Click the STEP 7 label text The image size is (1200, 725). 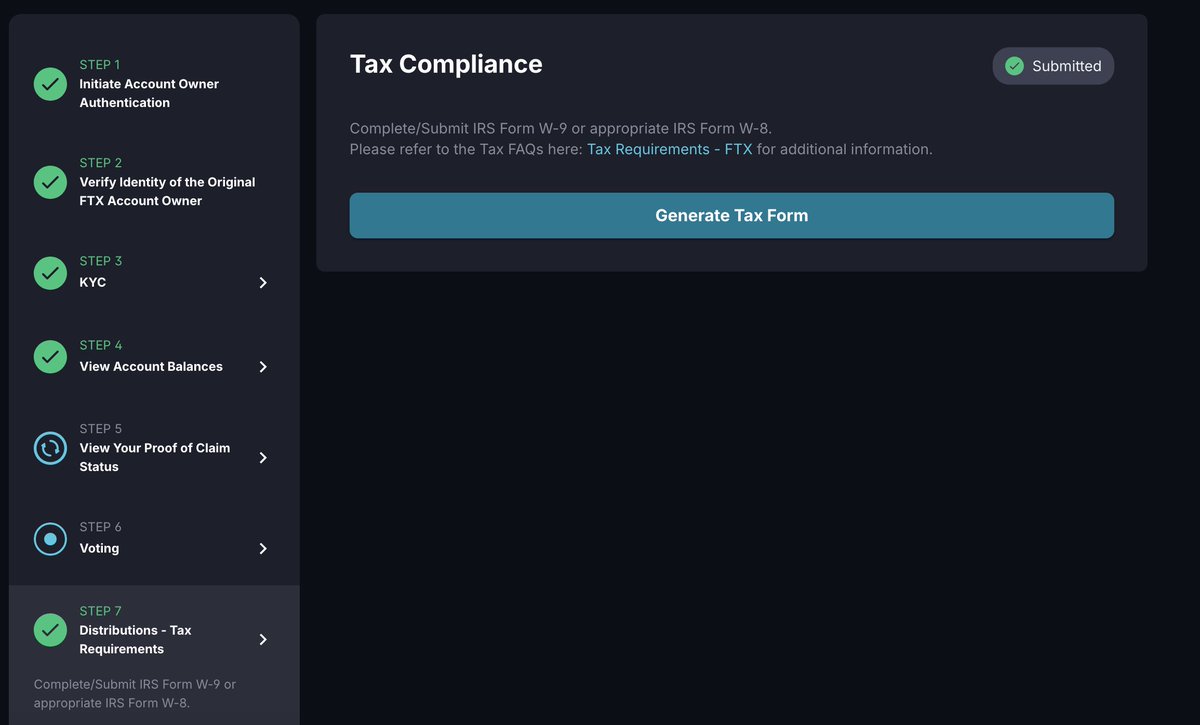click(x=101, y=611)
